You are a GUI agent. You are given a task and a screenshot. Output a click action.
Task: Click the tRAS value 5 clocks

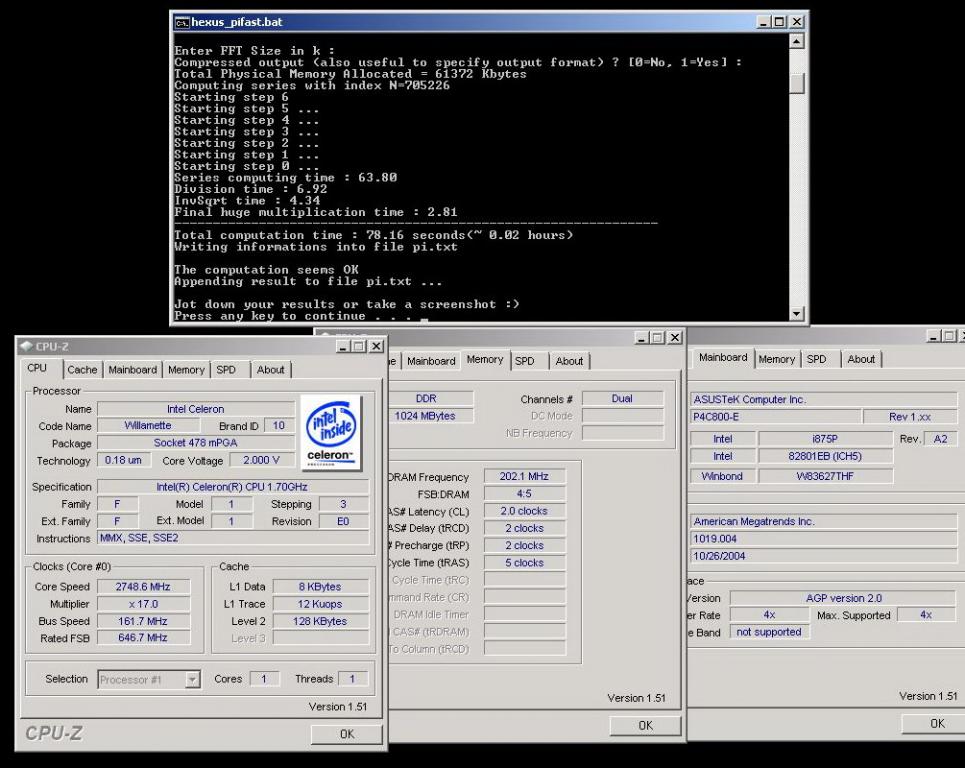click(524, 562)
